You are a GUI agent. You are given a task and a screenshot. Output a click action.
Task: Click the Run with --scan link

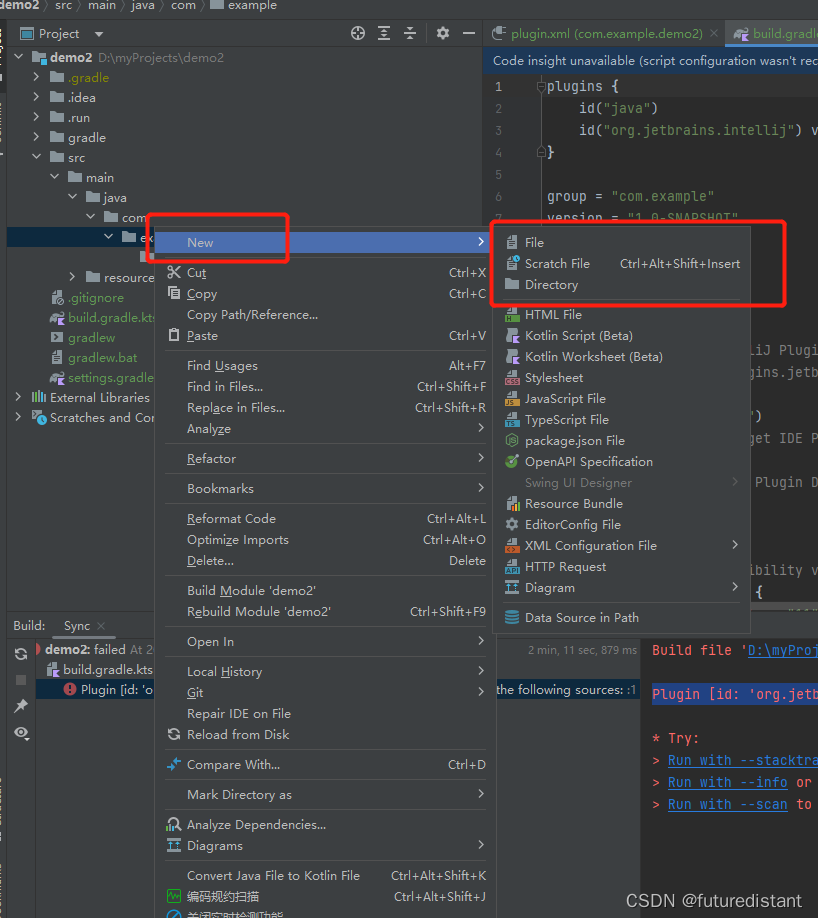click(727, 803)
